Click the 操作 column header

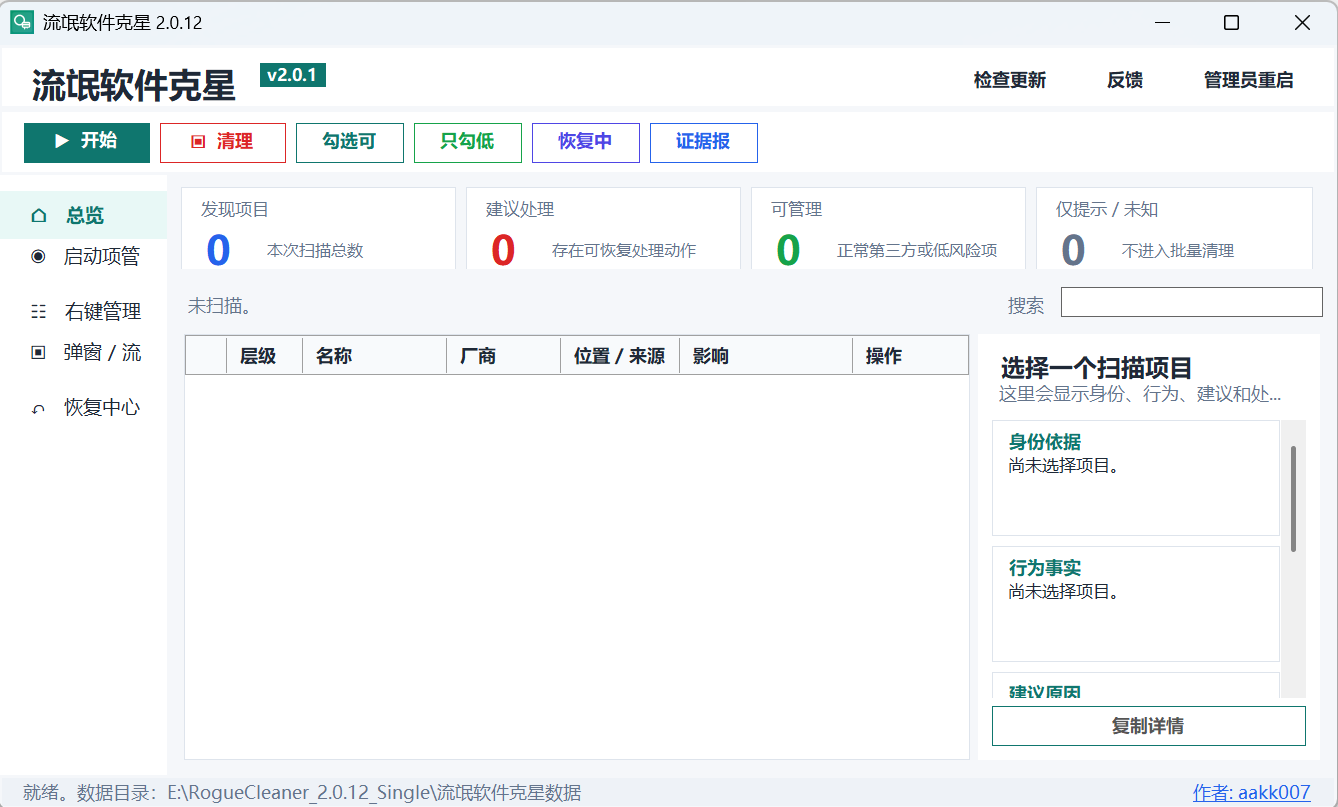[x=910, y=355]
